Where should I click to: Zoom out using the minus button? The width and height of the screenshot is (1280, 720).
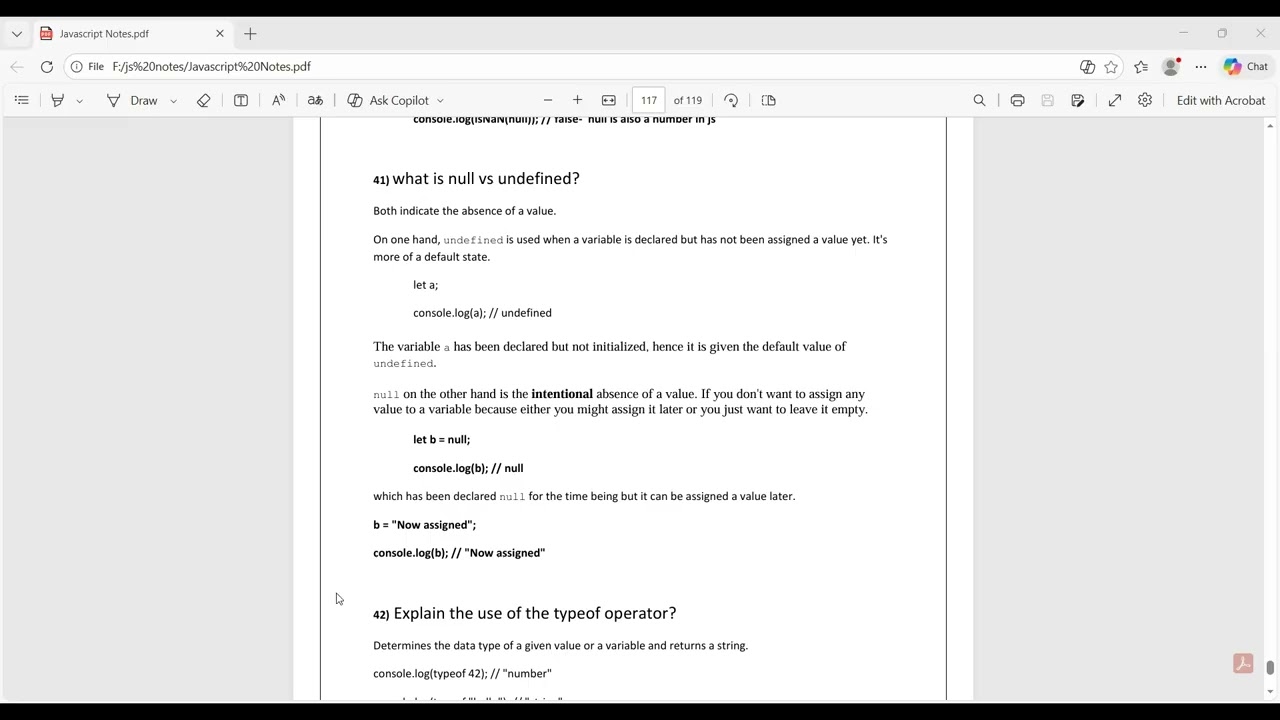pos(548,100)
